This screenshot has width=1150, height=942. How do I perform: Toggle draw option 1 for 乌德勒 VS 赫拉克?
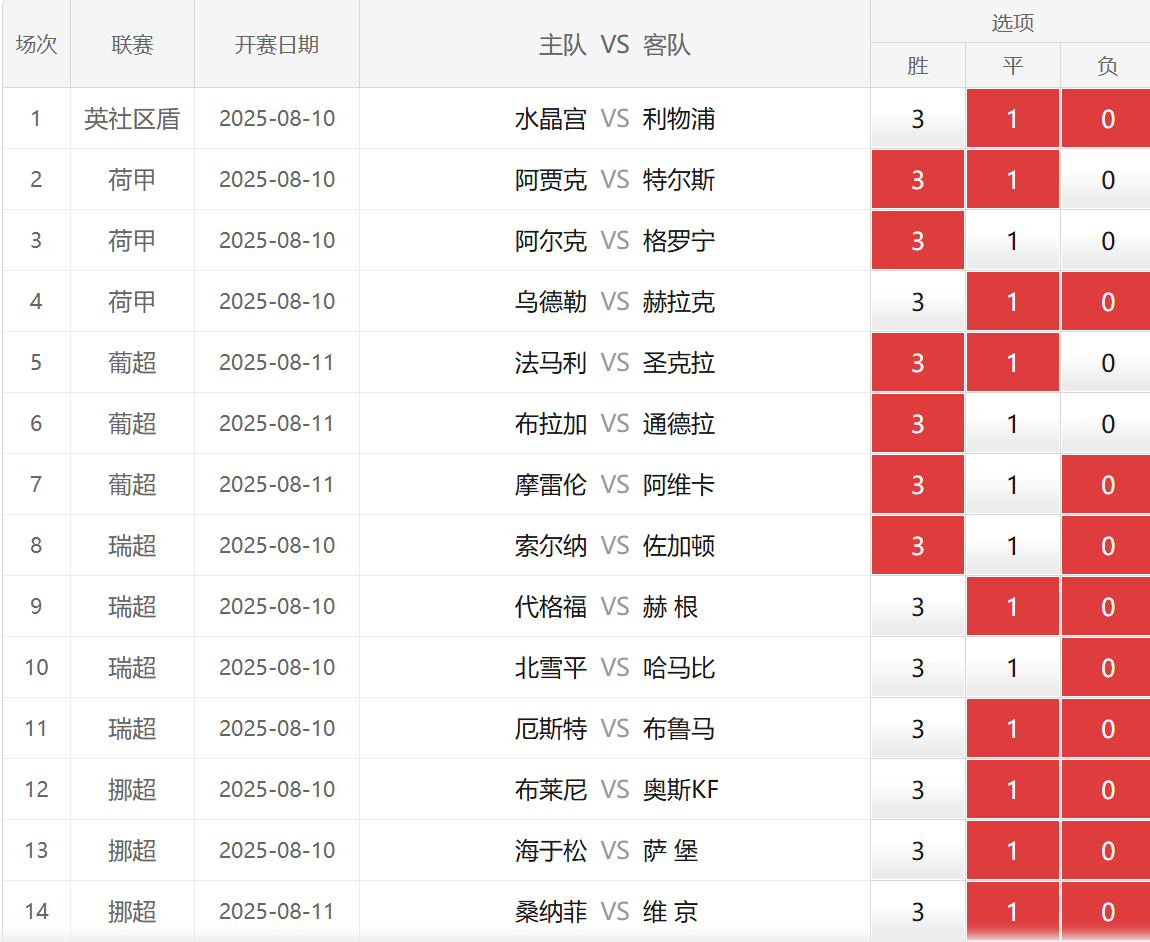tap(1013, 302)
